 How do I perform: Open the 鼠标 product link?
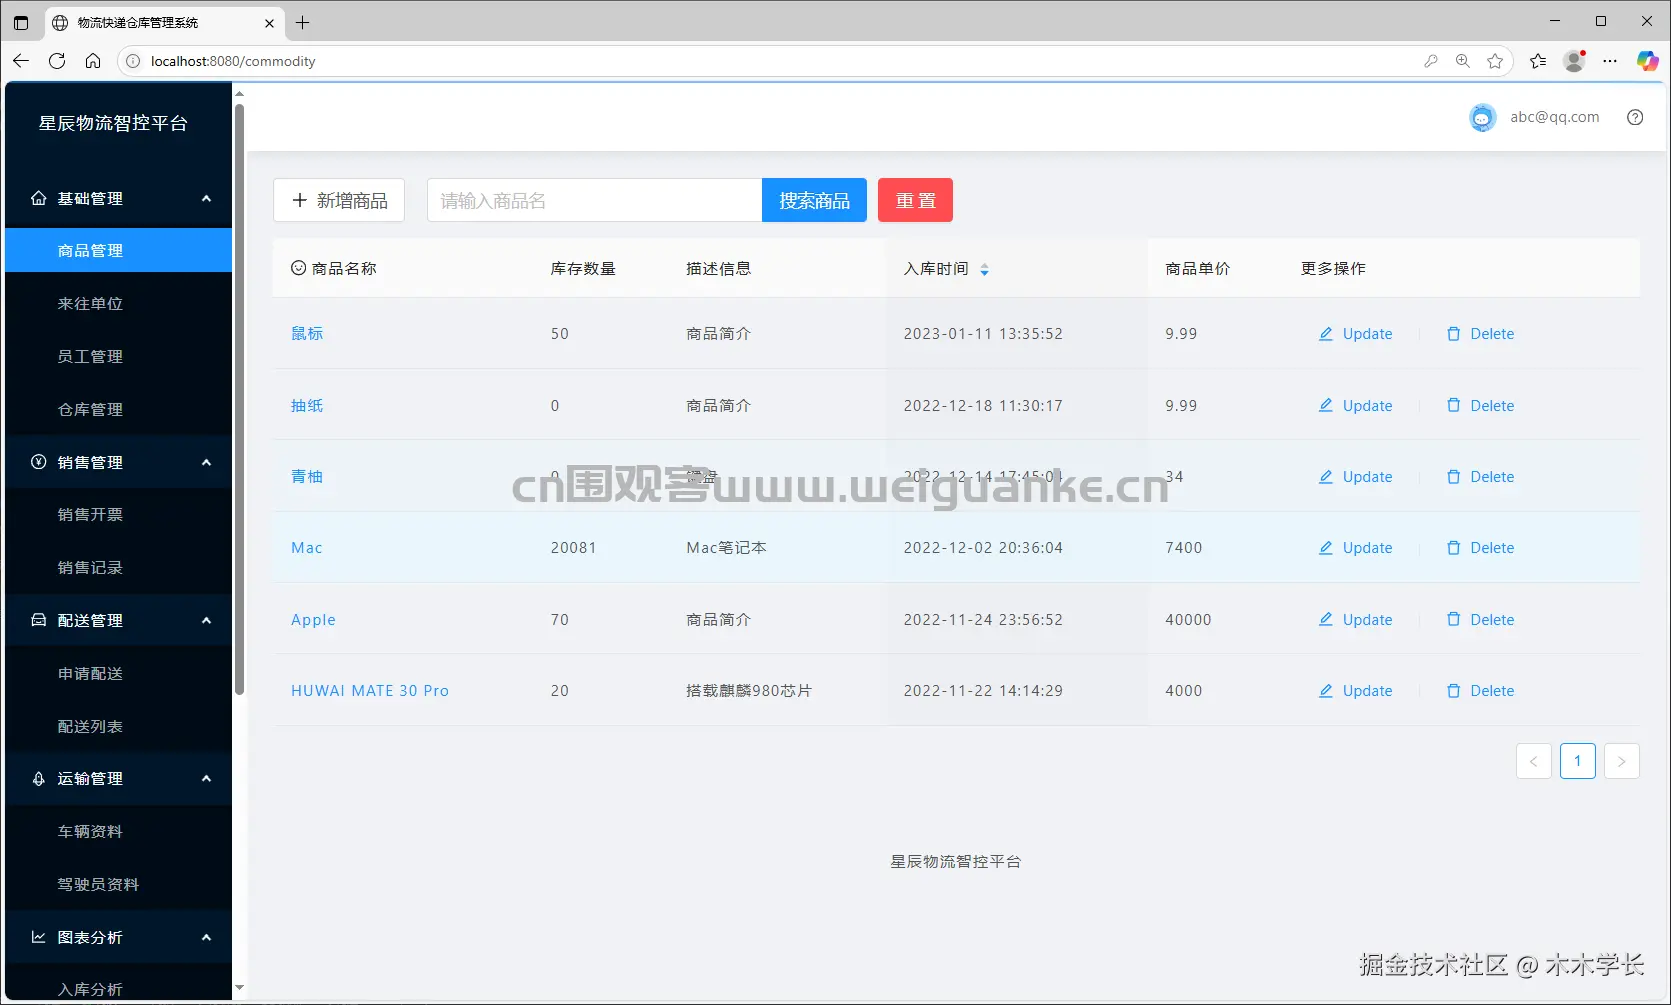pos(307,334)
